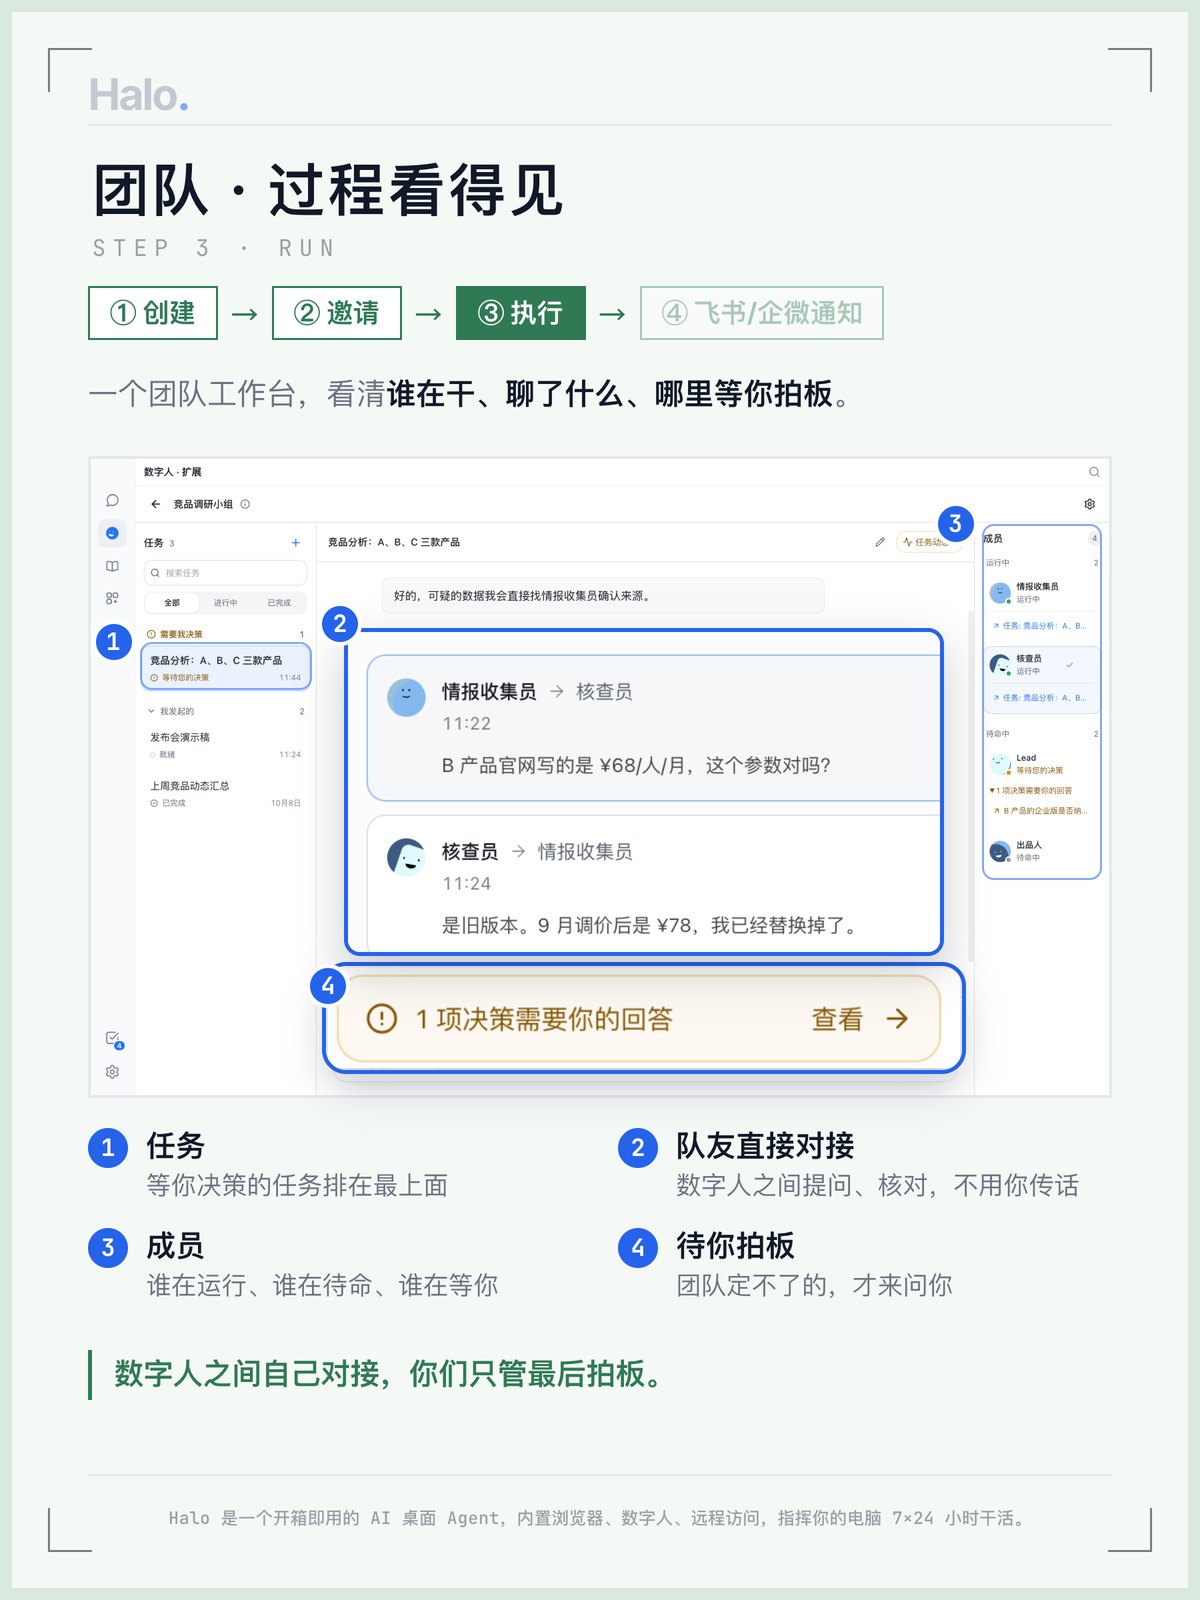Screen dimensions: 1200x1600
Task: Open the 任务动态 activity button
Action: click(x=929, y=542)
